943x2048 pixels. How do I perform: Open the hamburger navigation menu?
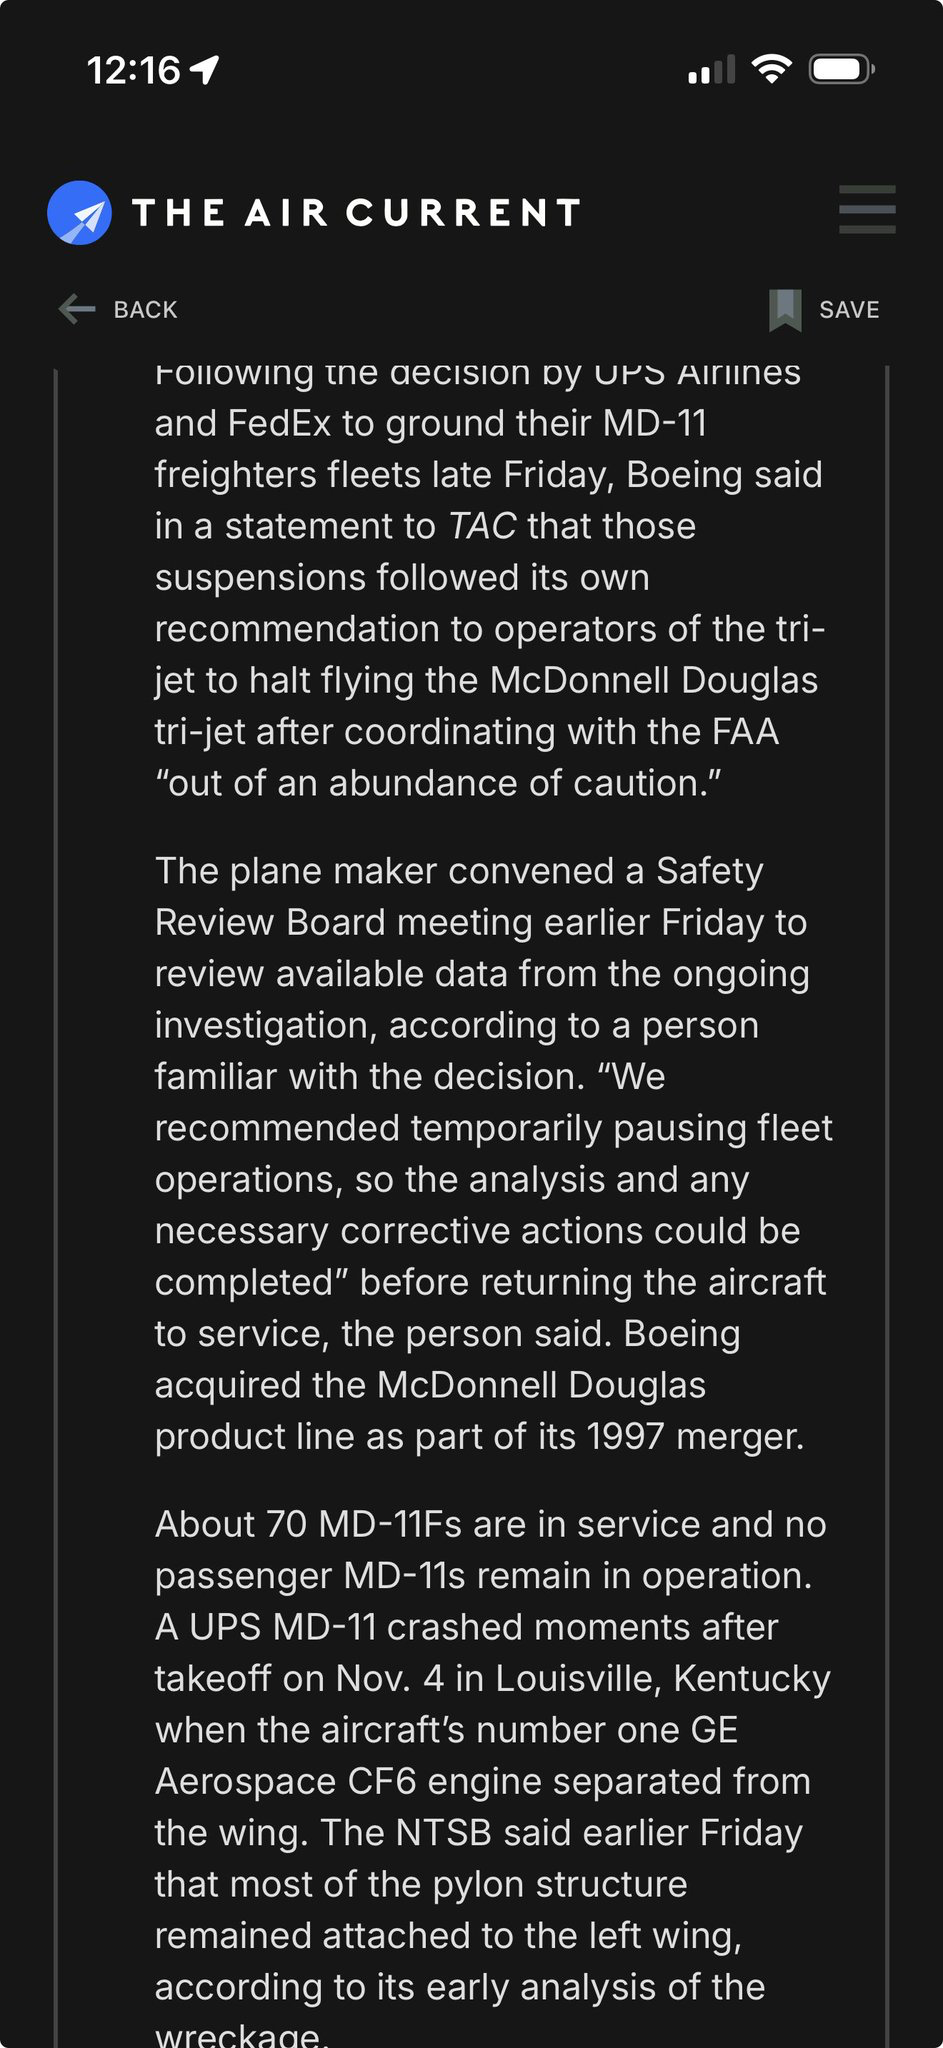[x=866, y=210]
